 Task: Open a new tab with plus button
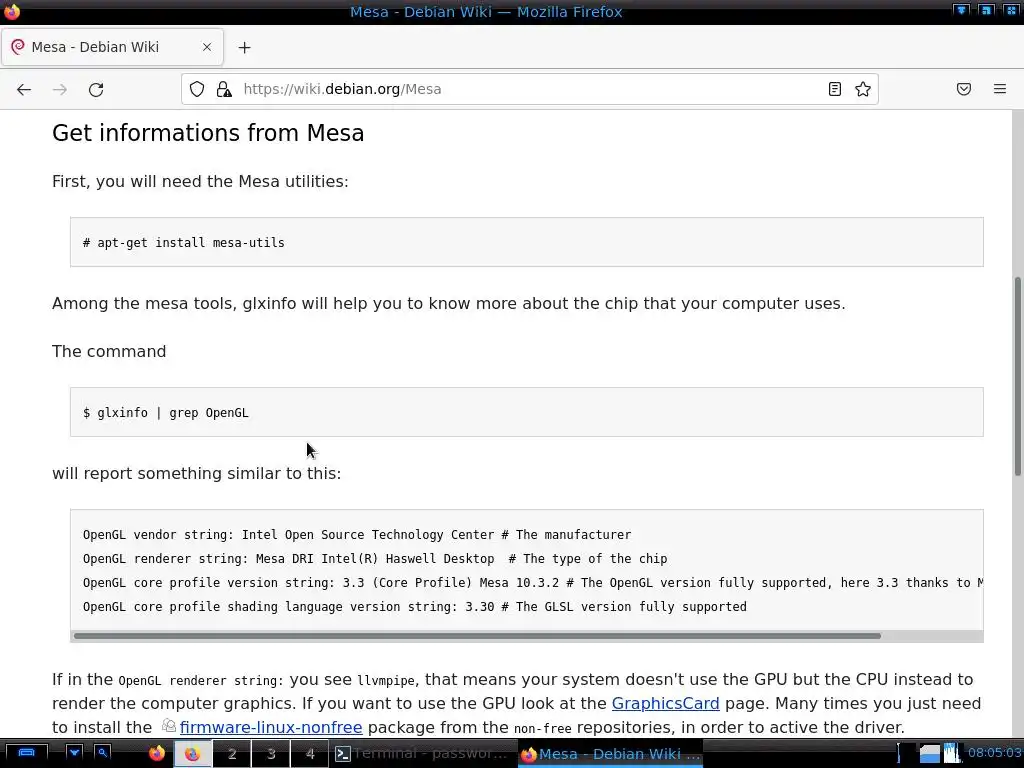(x=244, y=48)
